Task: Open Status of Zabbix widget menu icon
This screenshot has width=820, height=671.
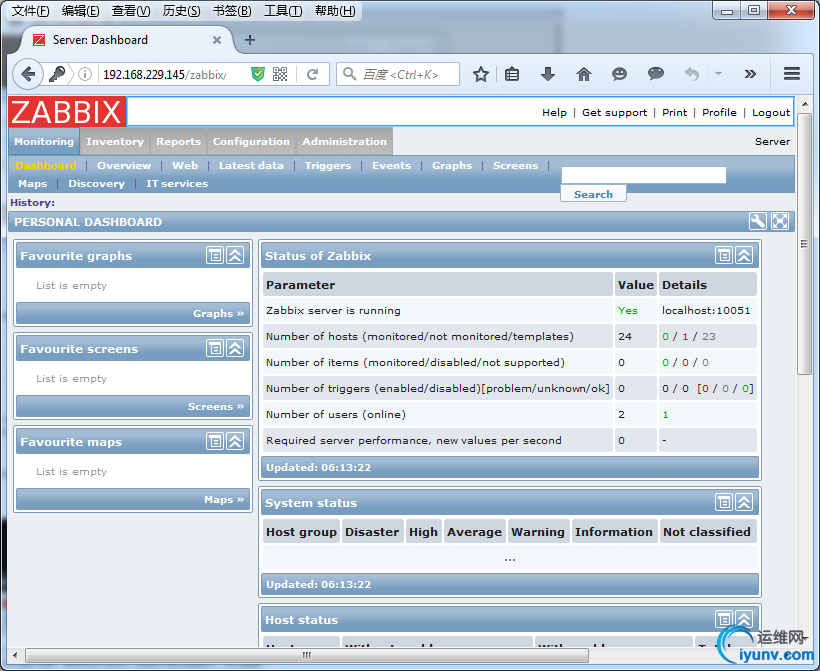Action: (724, 255)
